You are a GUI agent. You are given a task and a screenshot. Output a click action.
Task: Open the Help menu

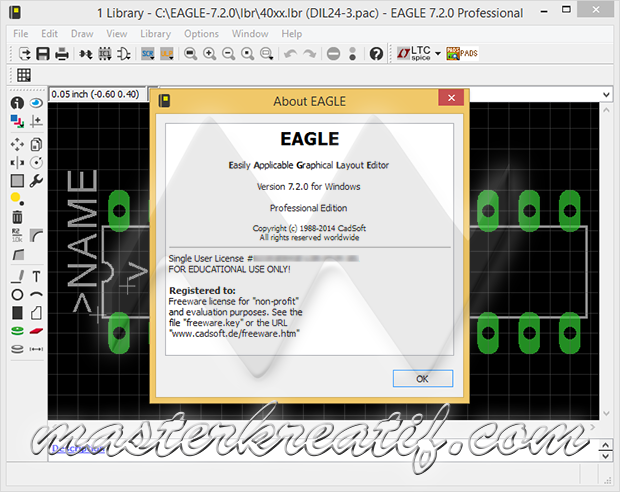pos(292,34)
